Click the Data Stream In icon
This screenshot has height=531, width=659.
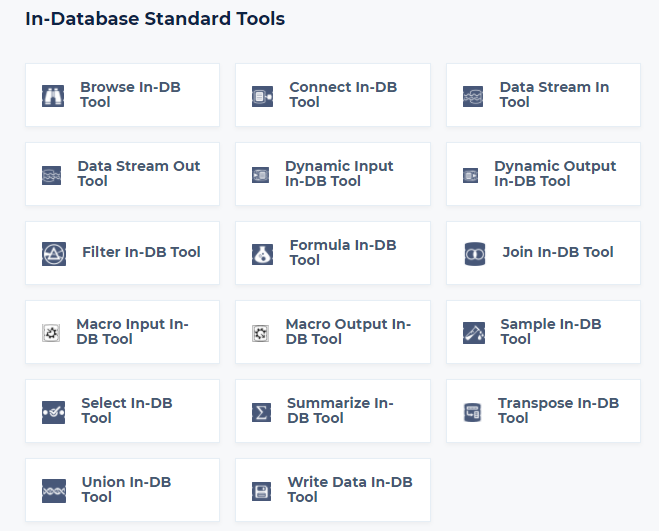(x=473, y=96)
